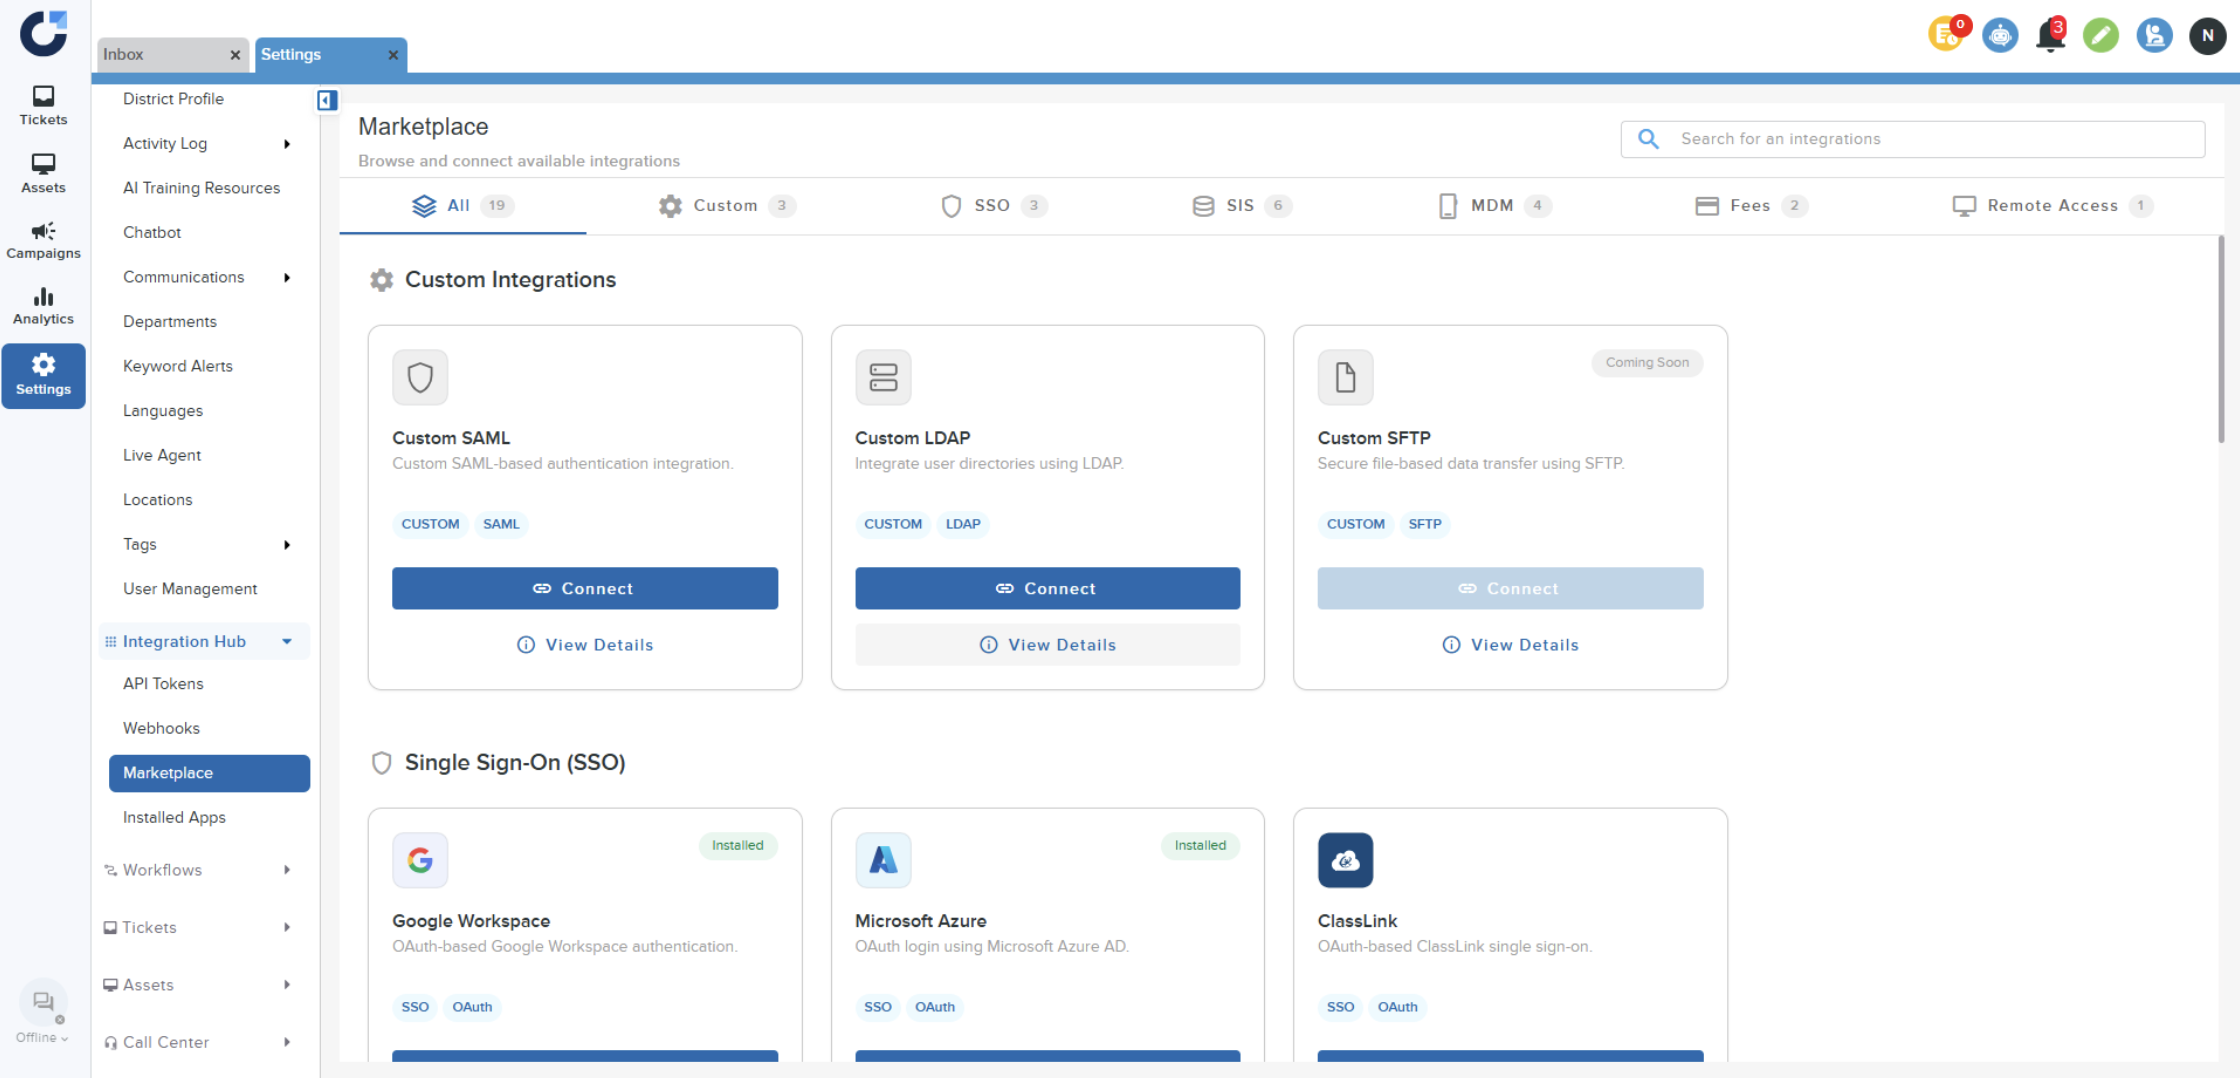Collapse the settings side panel
This screenshot has width=2240, height=1078.
pyautogui.click(x=326, y=100)
